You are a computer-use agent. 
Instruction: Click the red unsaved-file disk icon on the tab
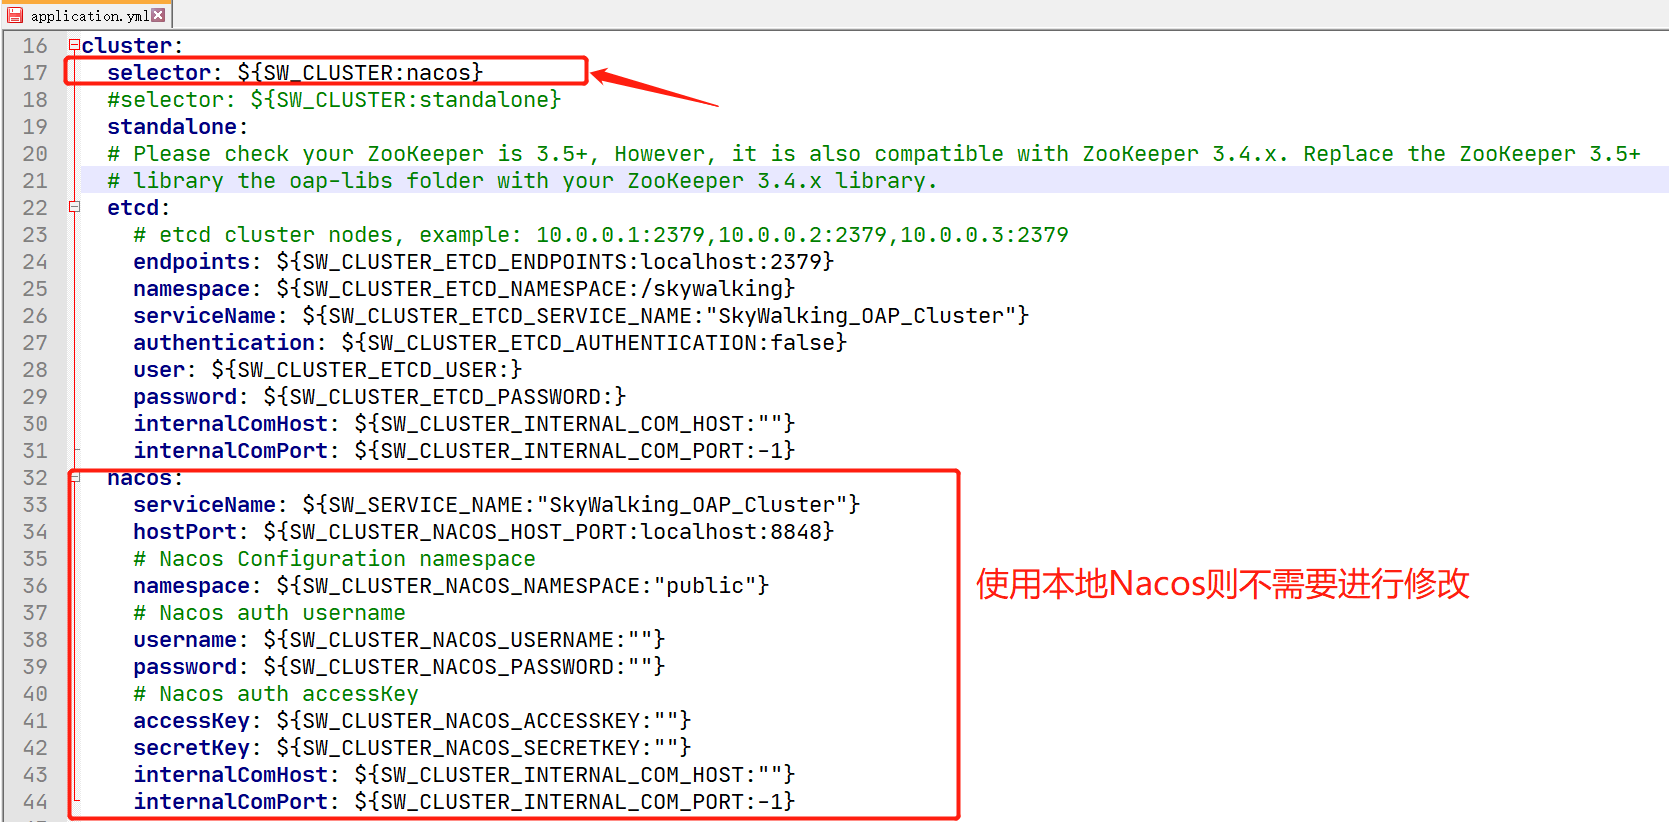click(15, 15)
